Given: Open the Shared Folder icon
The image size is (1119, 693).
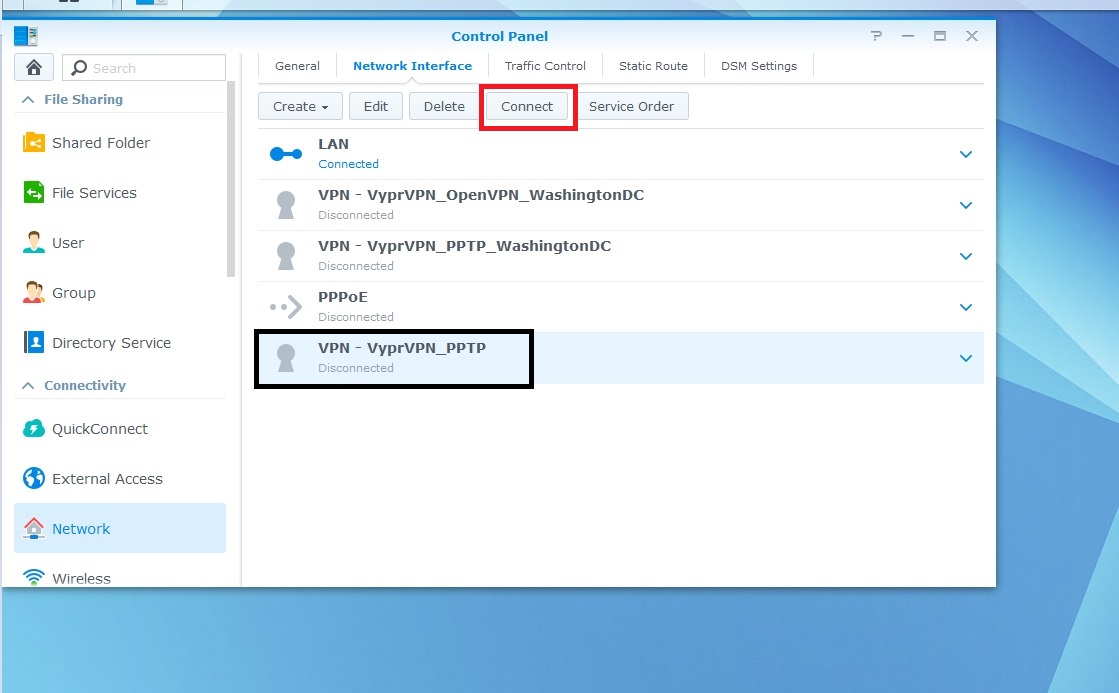Looking at the screenshot, I should click(x=34, y=143).
